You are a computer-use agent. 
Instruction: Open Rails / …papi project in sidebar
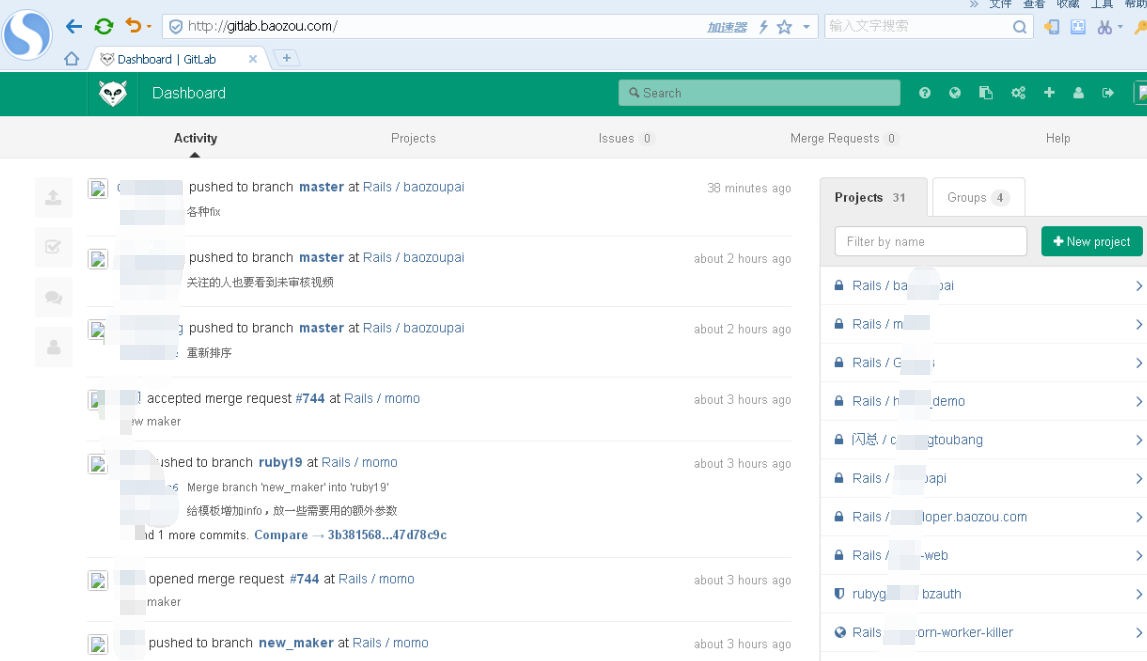899,478
